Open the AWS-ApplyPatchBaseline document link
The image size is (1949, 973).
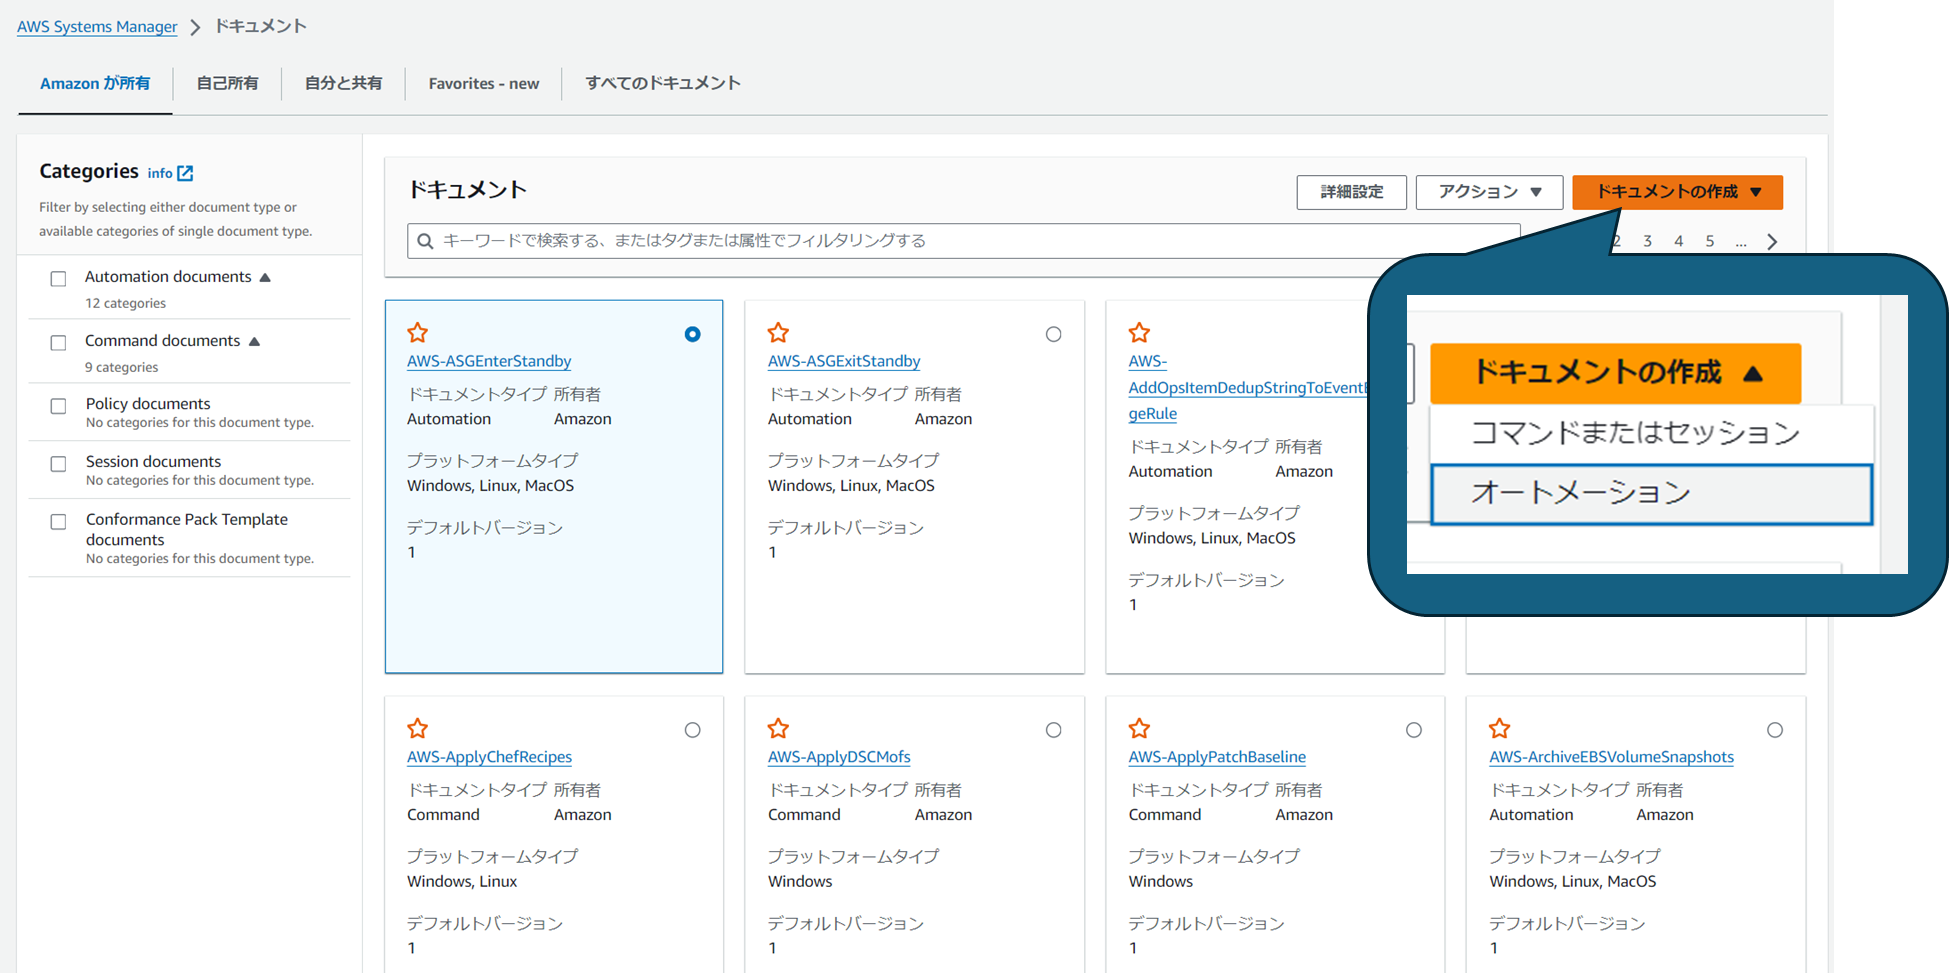click(1217, 757)
